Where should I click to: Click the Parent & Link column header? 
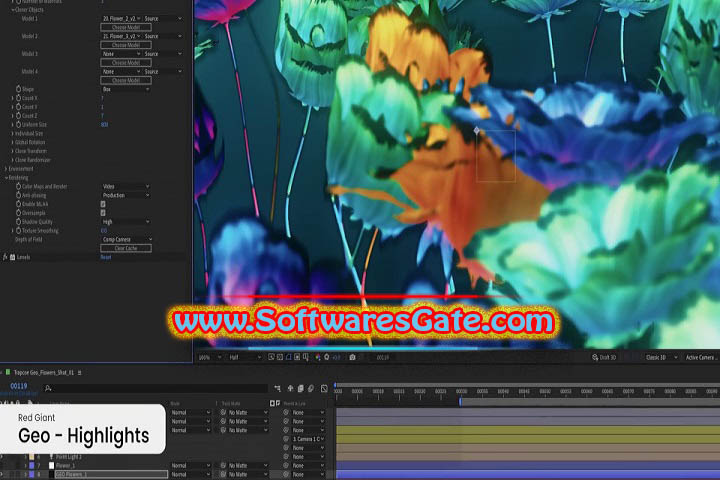294,403
